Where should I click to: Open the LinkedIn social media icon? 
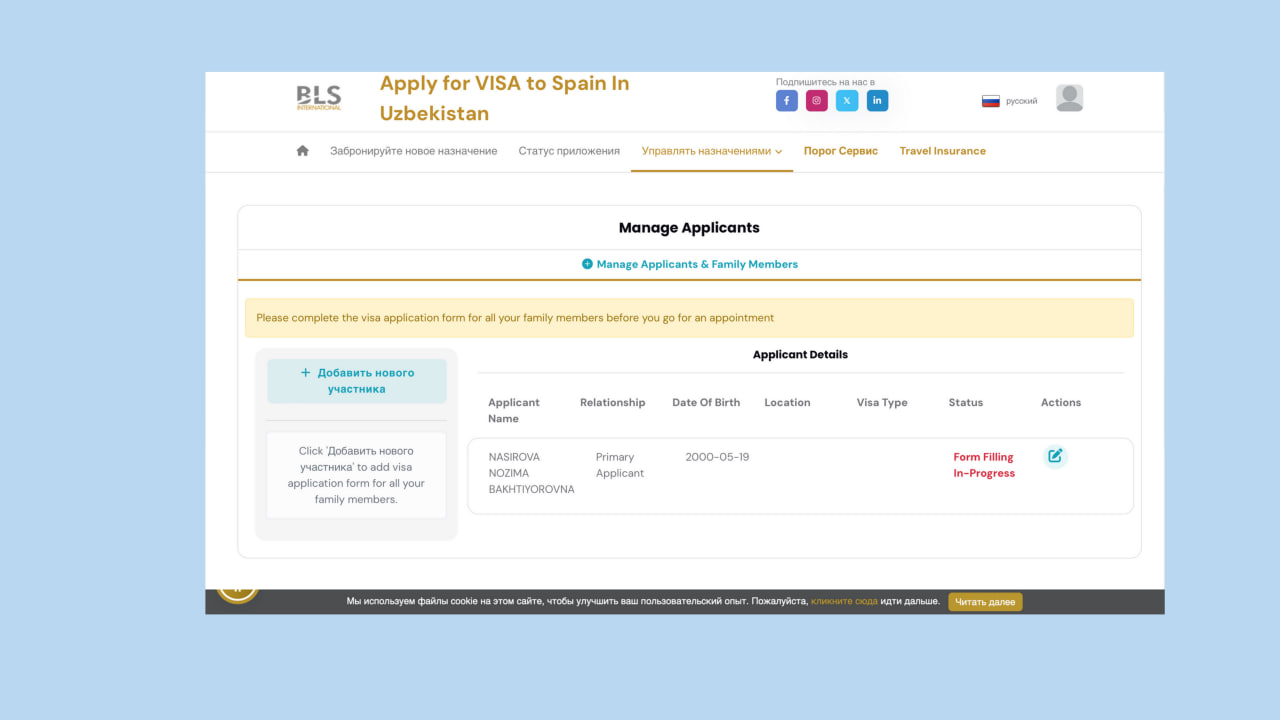click(x=877, y=101)
